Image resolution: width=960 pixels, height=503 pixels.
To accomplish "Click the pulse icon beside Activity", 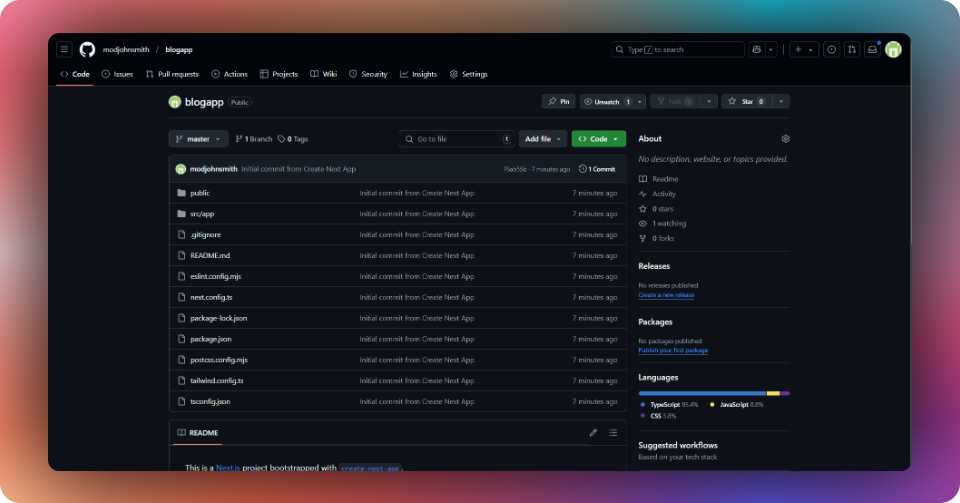I will 643,194.
